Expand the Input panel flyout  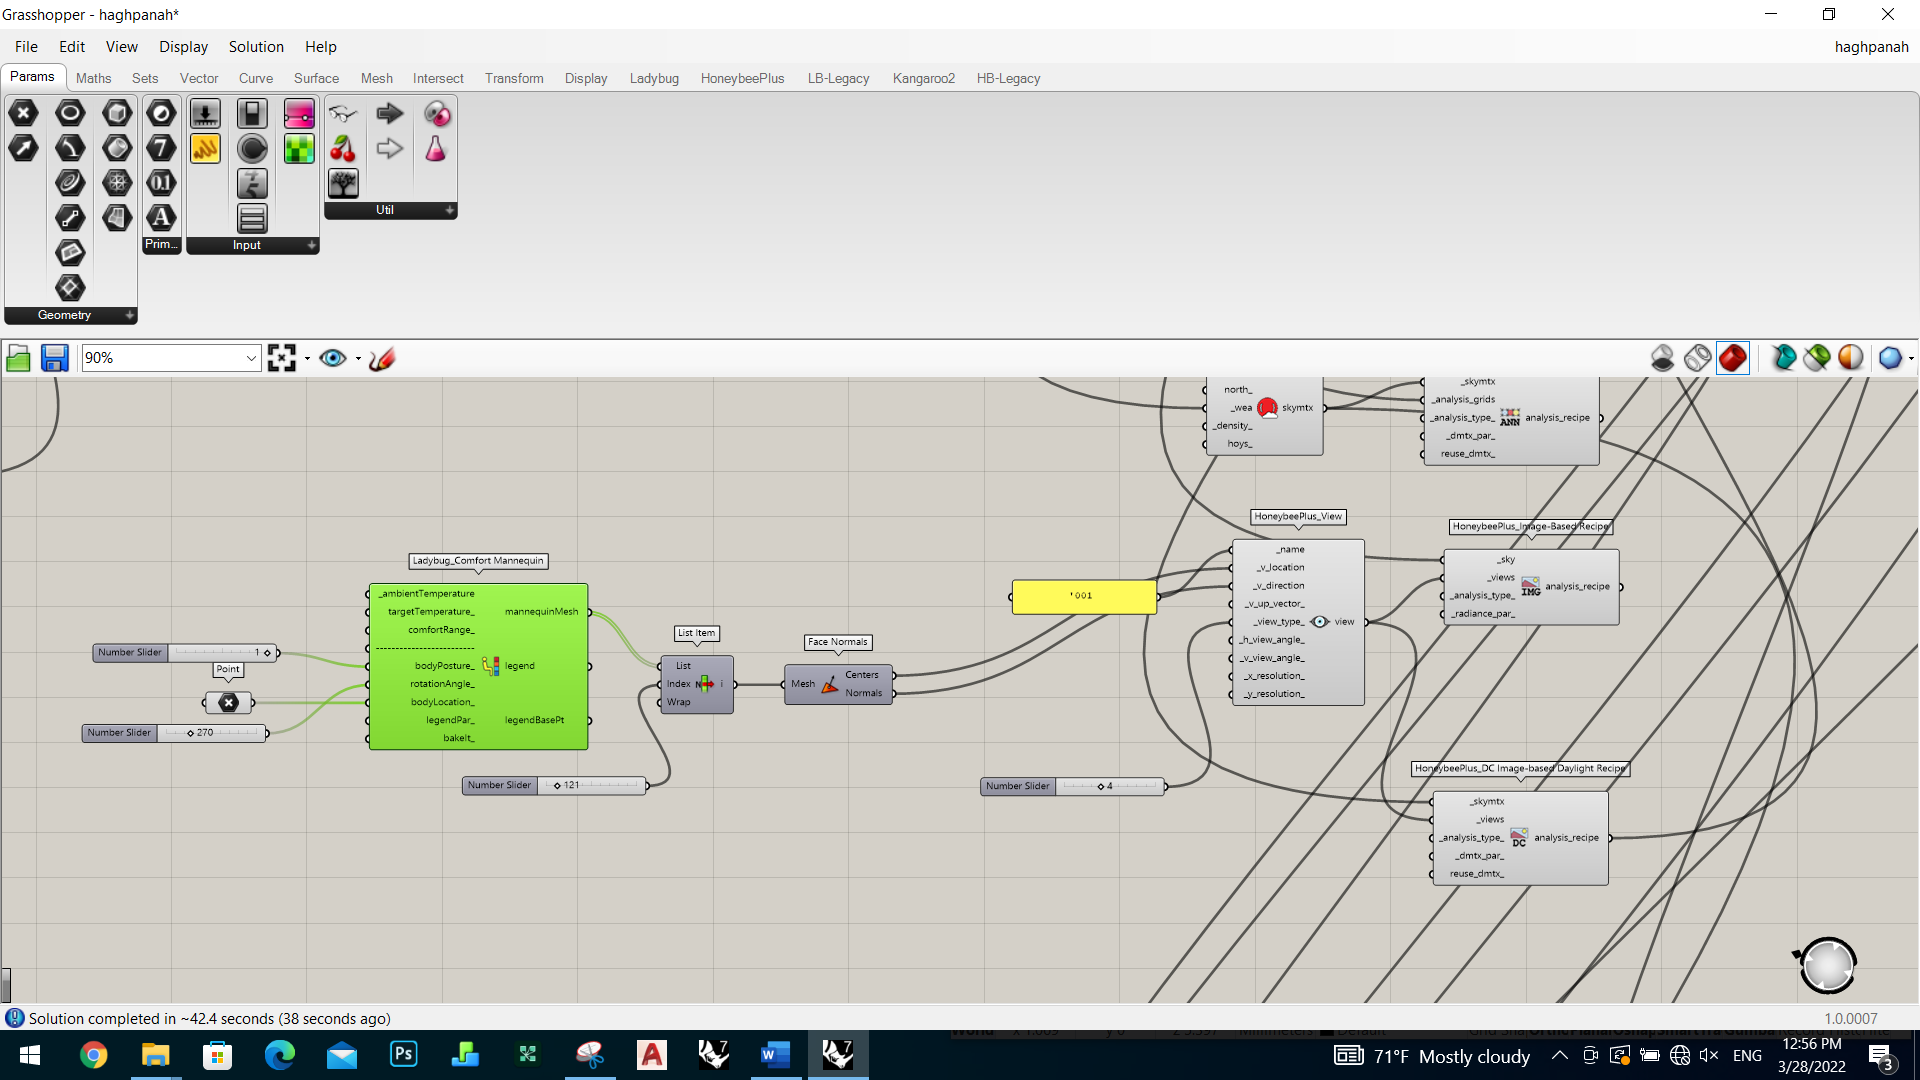(x=311, y=246)
